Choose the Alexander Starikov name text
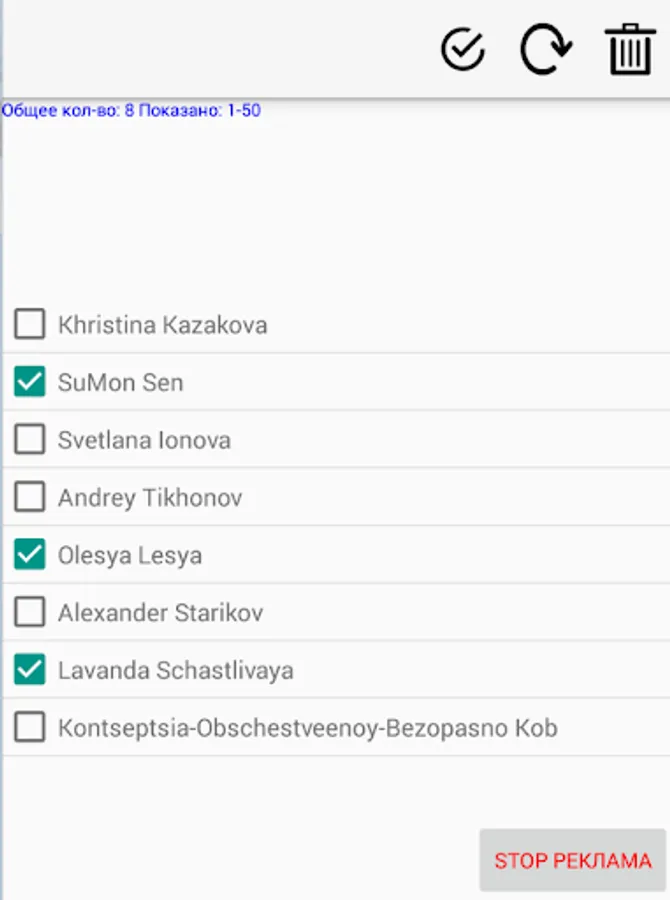The height and width of the screenshot is (900, 670). [160, 613]
